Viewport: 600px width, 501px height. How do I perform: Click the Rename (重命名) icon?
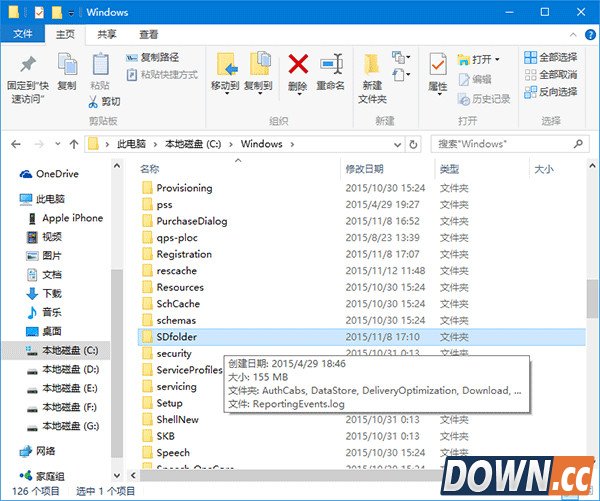[x=331, y=64]
